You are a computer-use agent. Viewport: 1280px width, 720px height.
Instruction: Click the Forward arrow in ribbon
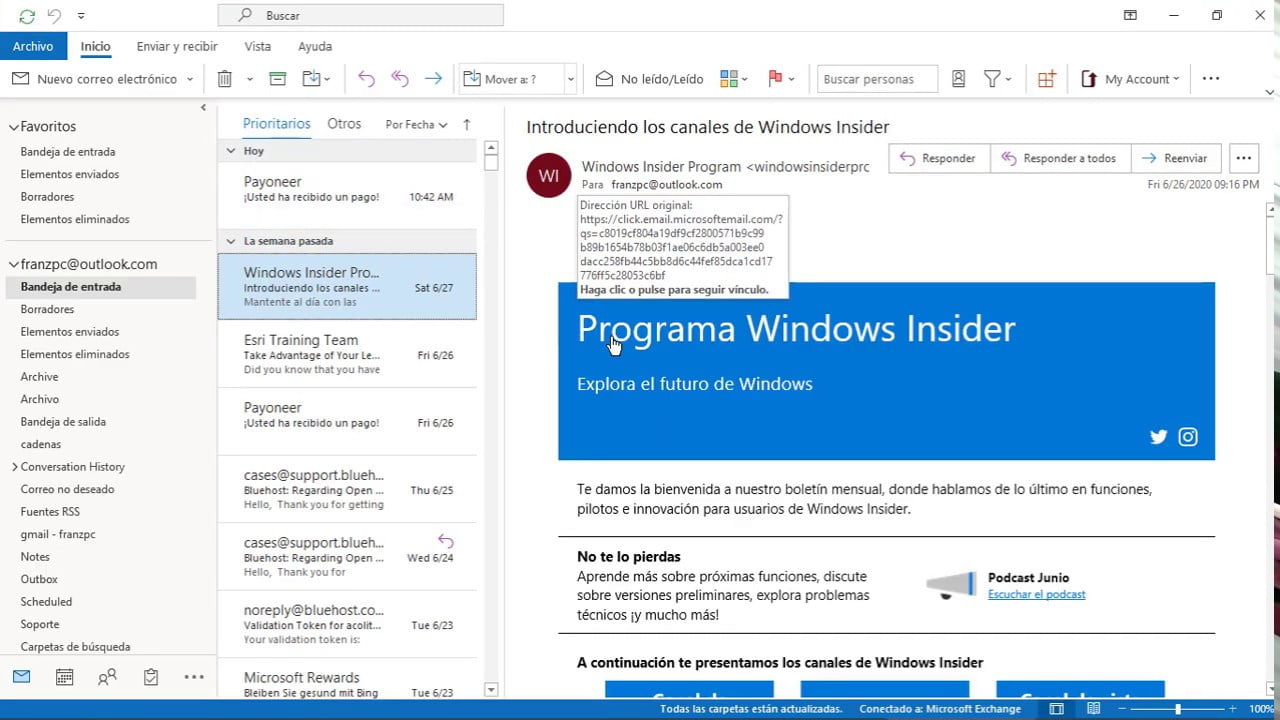pyautogui.click(x=433, y=79)
